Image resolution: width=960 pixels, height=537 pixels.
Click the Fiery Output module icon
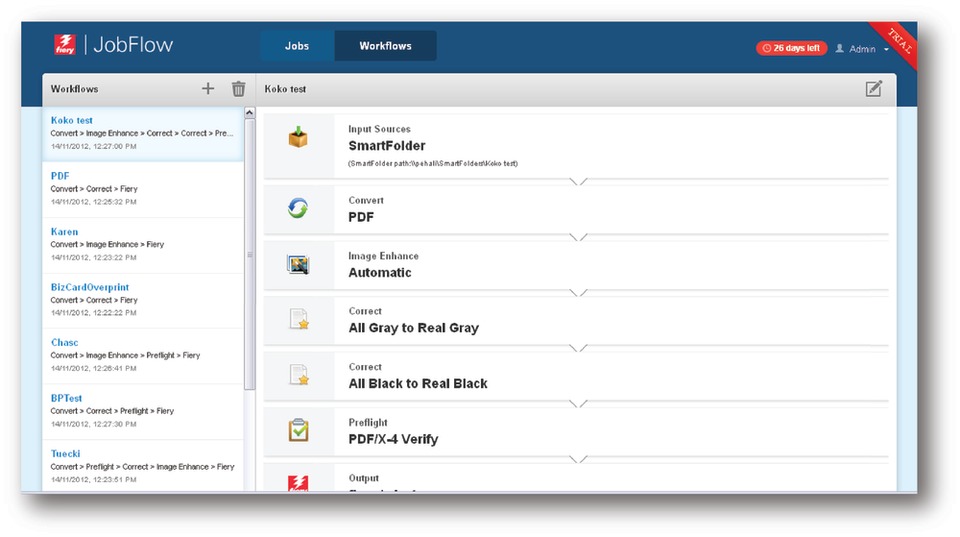[298, 483]
